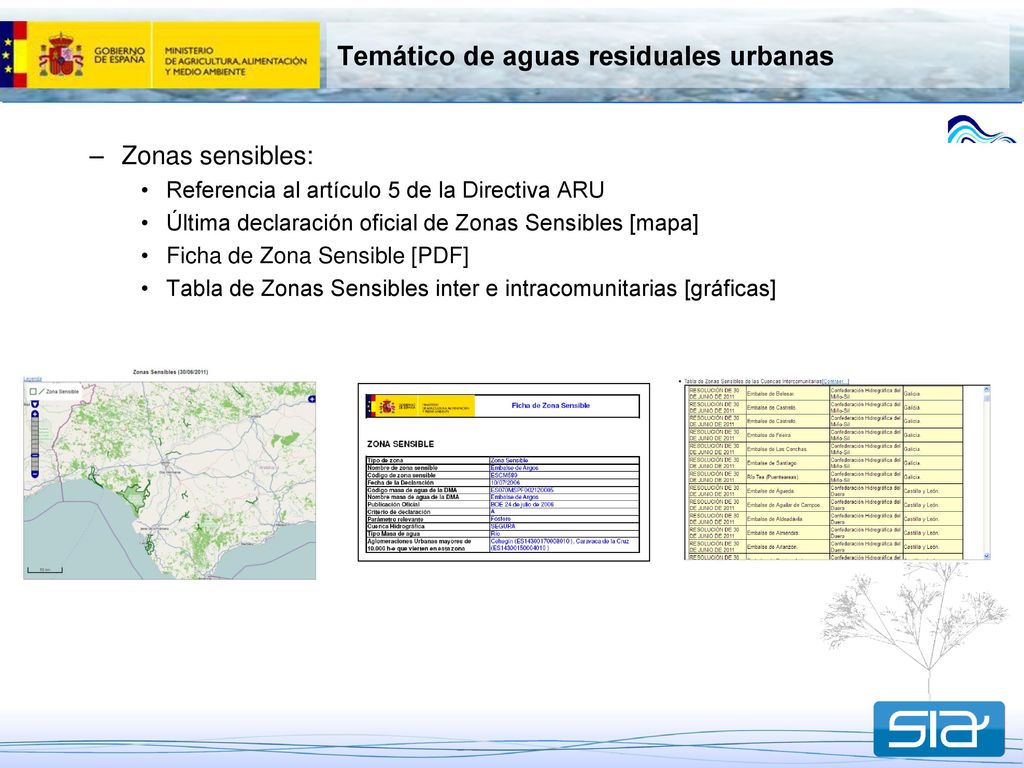Click the 'Embalse de Aguilar de Campoo' cell
The height and width of the screenshot is (768, 1024).
click(788, 505)
